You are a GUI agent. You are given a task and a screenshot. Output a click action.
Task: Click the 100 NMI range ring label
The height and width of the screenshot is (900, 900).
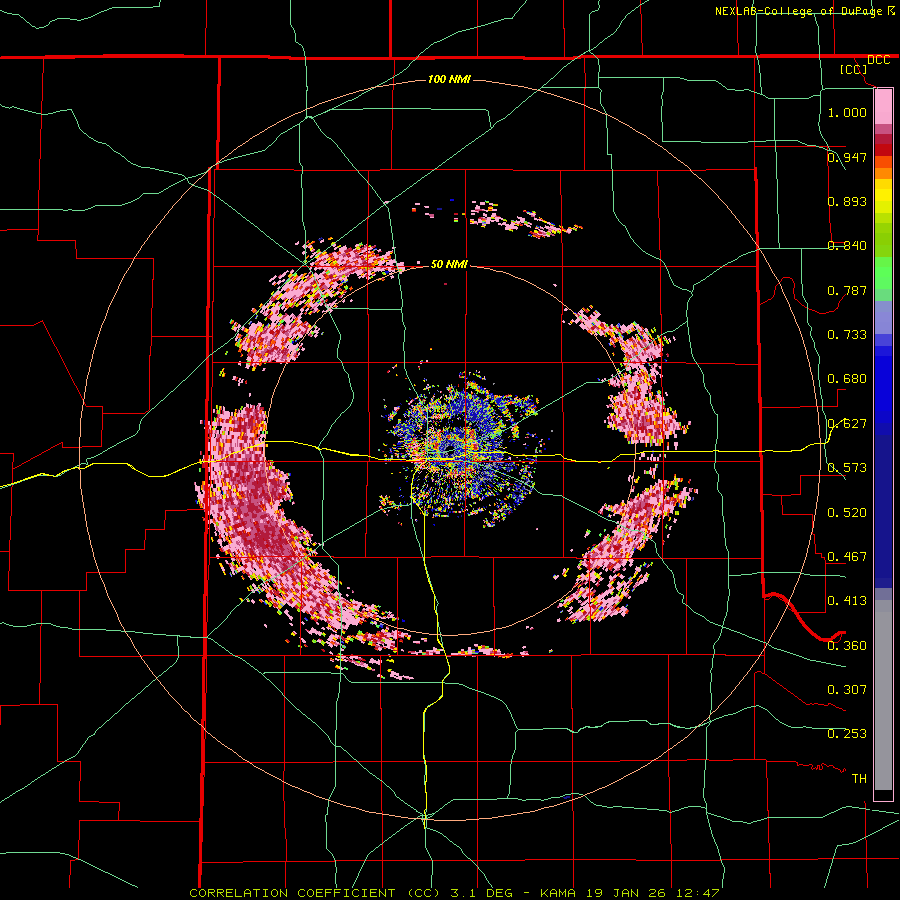tap(449, 79)
